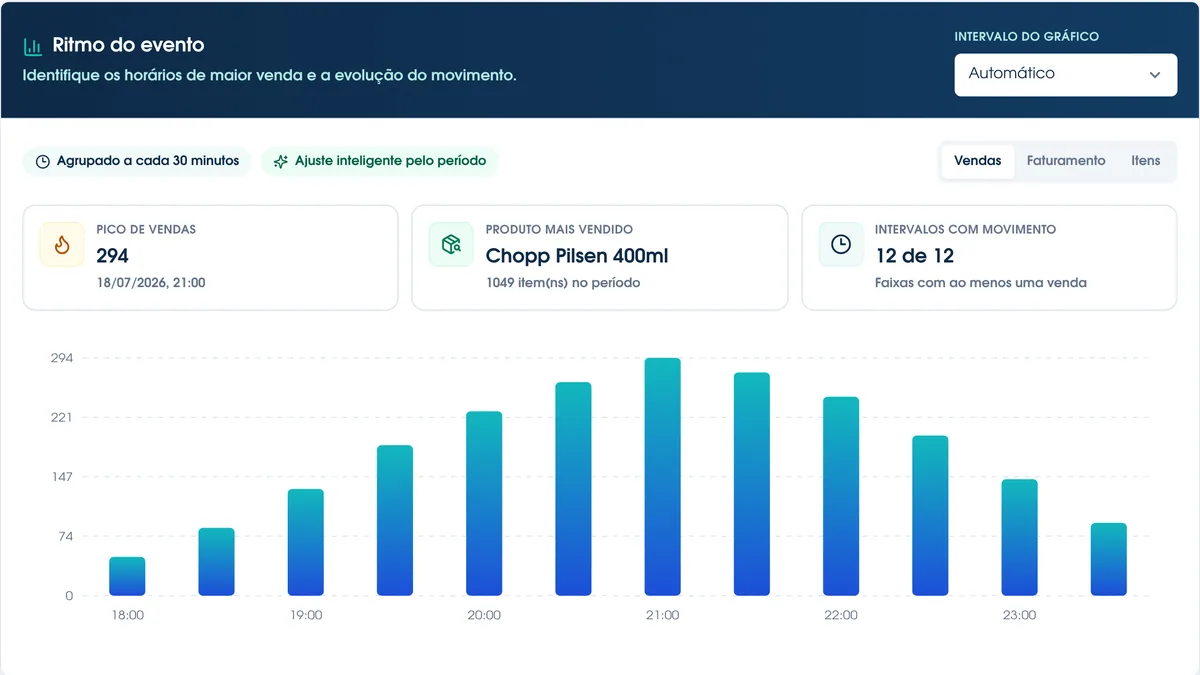Viewport: 1200px width, 675px height.
Task: Click the flame icon on Pico de Vendas card
Action: pos(62,245)
